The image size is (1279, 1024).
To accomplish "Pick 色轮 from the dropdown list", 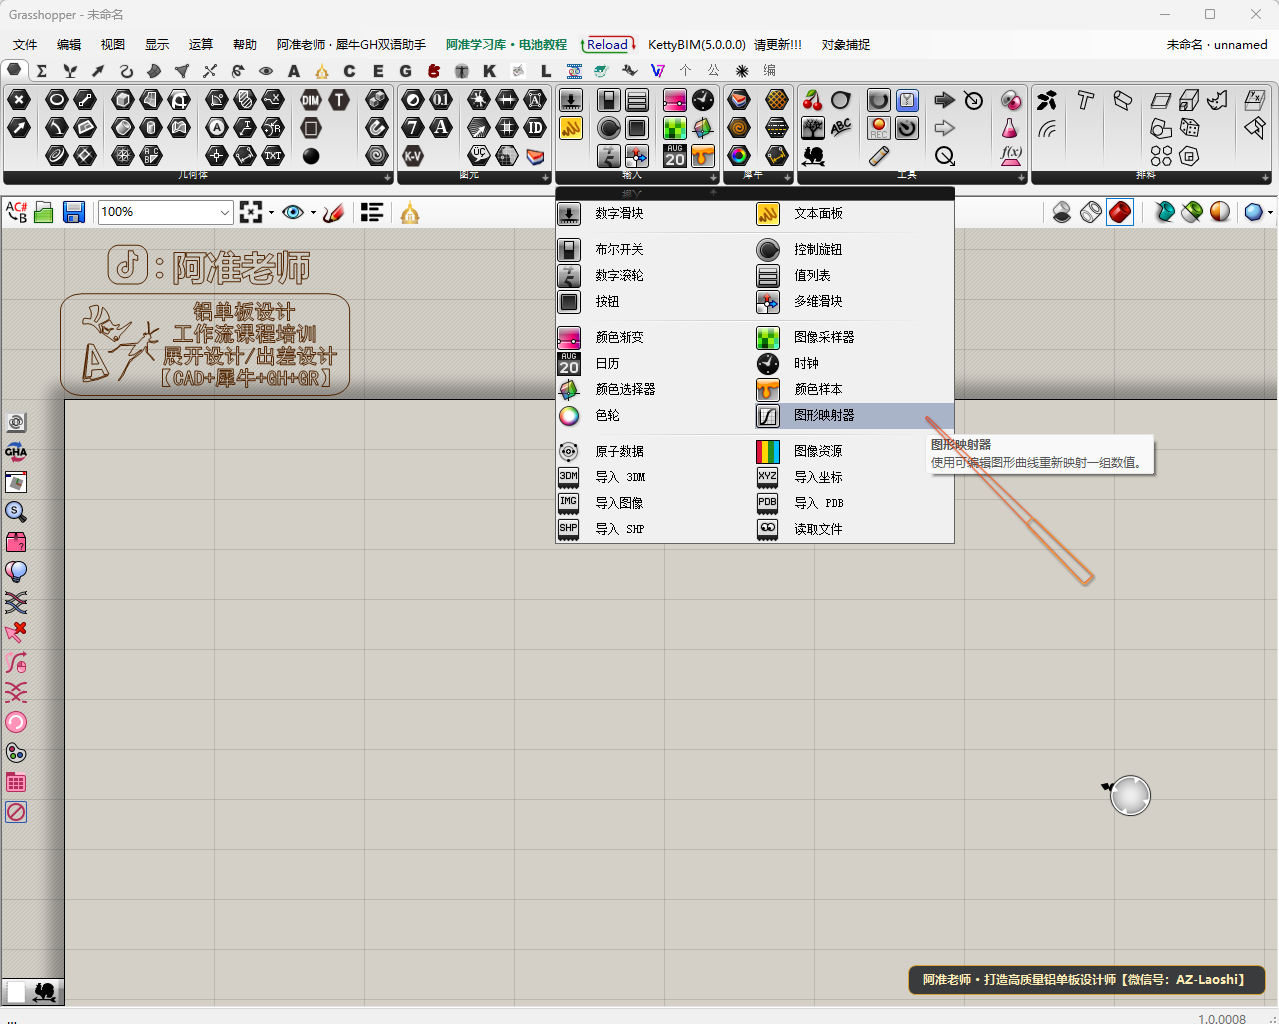I will tap(655, 415).
